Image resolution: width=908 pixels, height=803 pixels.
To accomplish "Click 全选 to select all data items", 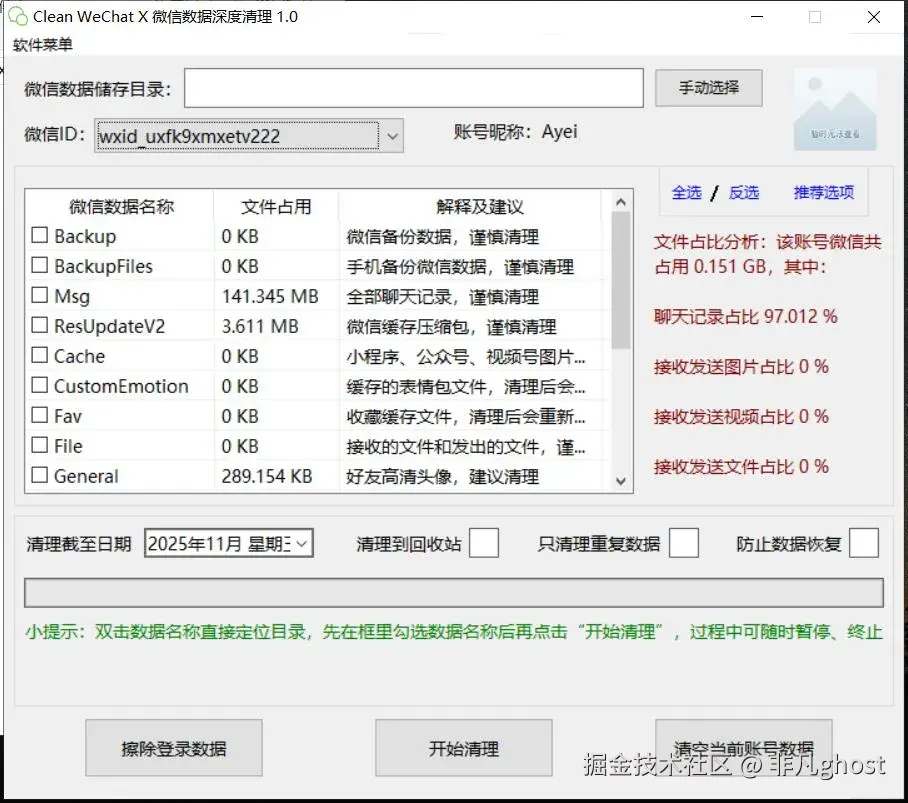I will pyautogui.click(x=687, y=192).
